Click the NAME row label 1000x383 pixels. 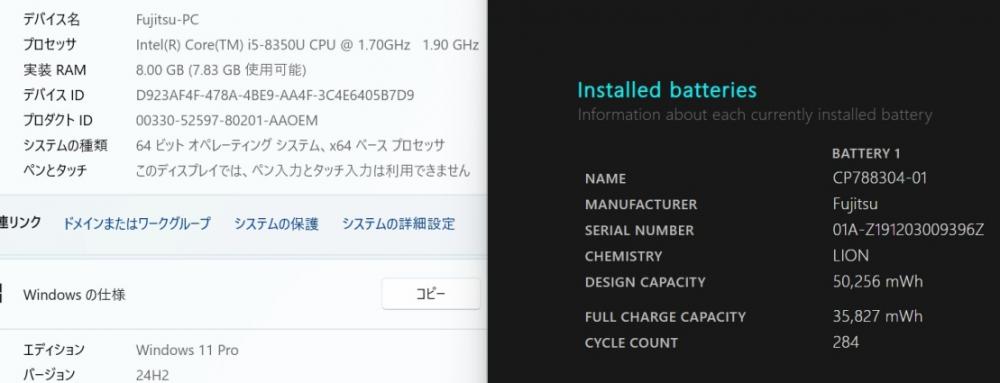(605, 179)
